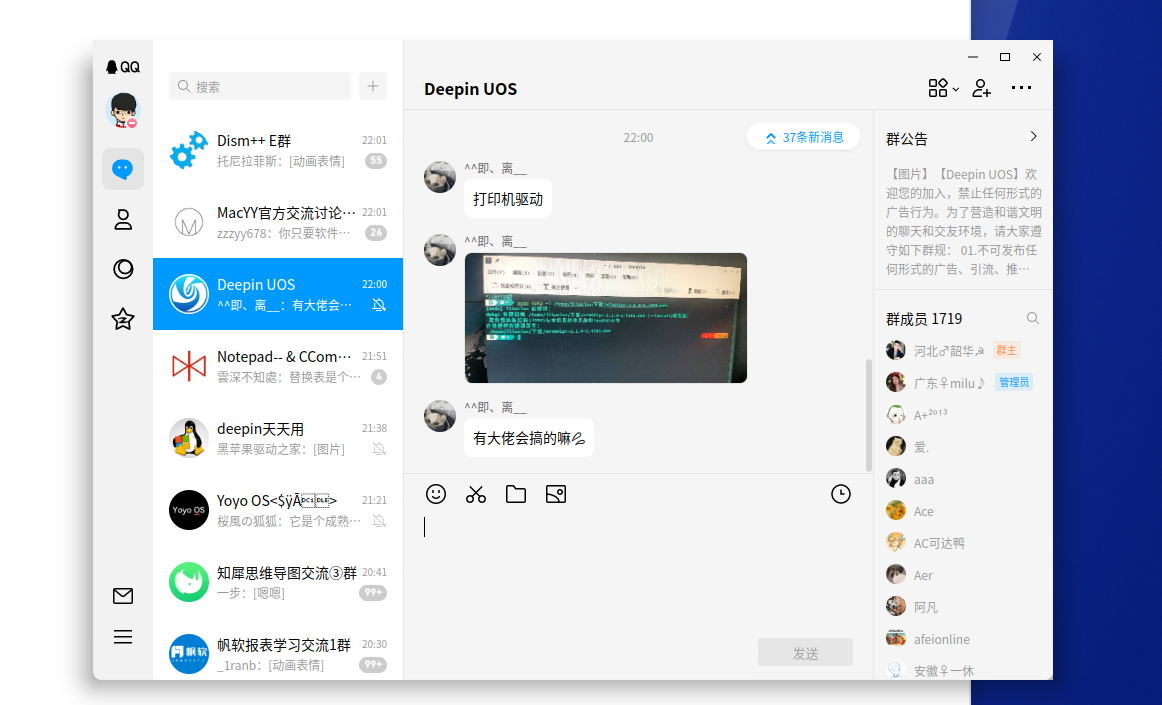
Task: Click the 打印机驱动 message bubble
Action: tap(508, 199)
